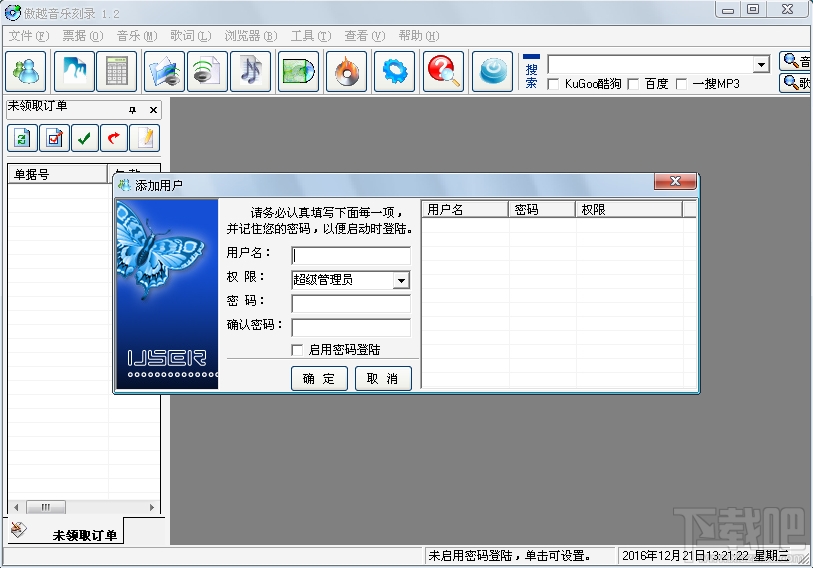
Task: Open the 帮助(H) menu
Action: pos(418,36)
